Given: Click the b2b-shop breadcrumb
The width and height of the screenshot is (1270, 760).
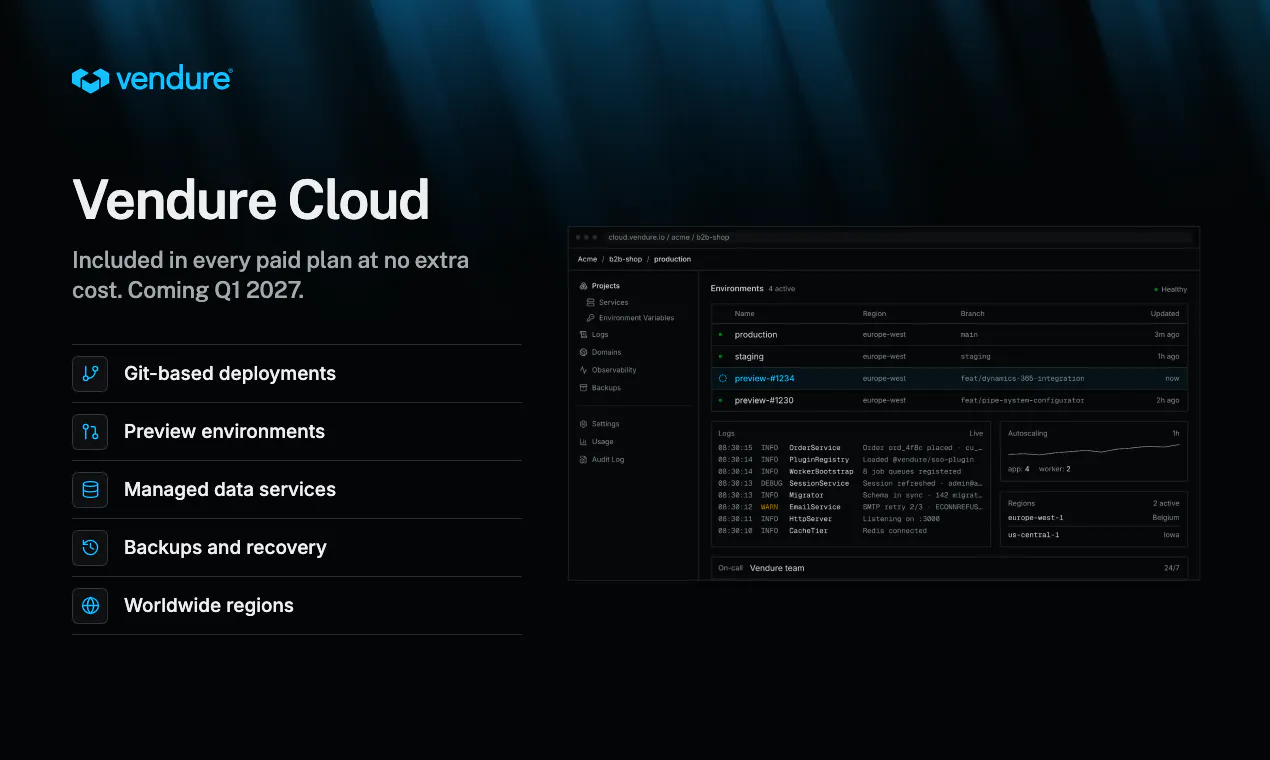Looking at the screenshot, I should 625,259.
